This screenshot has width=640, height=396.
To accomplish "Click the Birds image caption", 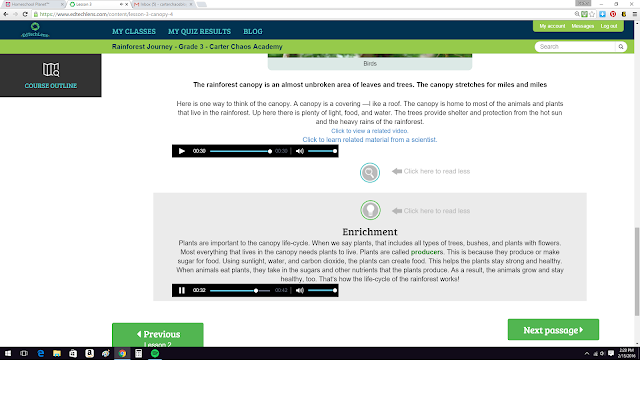I will (370, 64).
